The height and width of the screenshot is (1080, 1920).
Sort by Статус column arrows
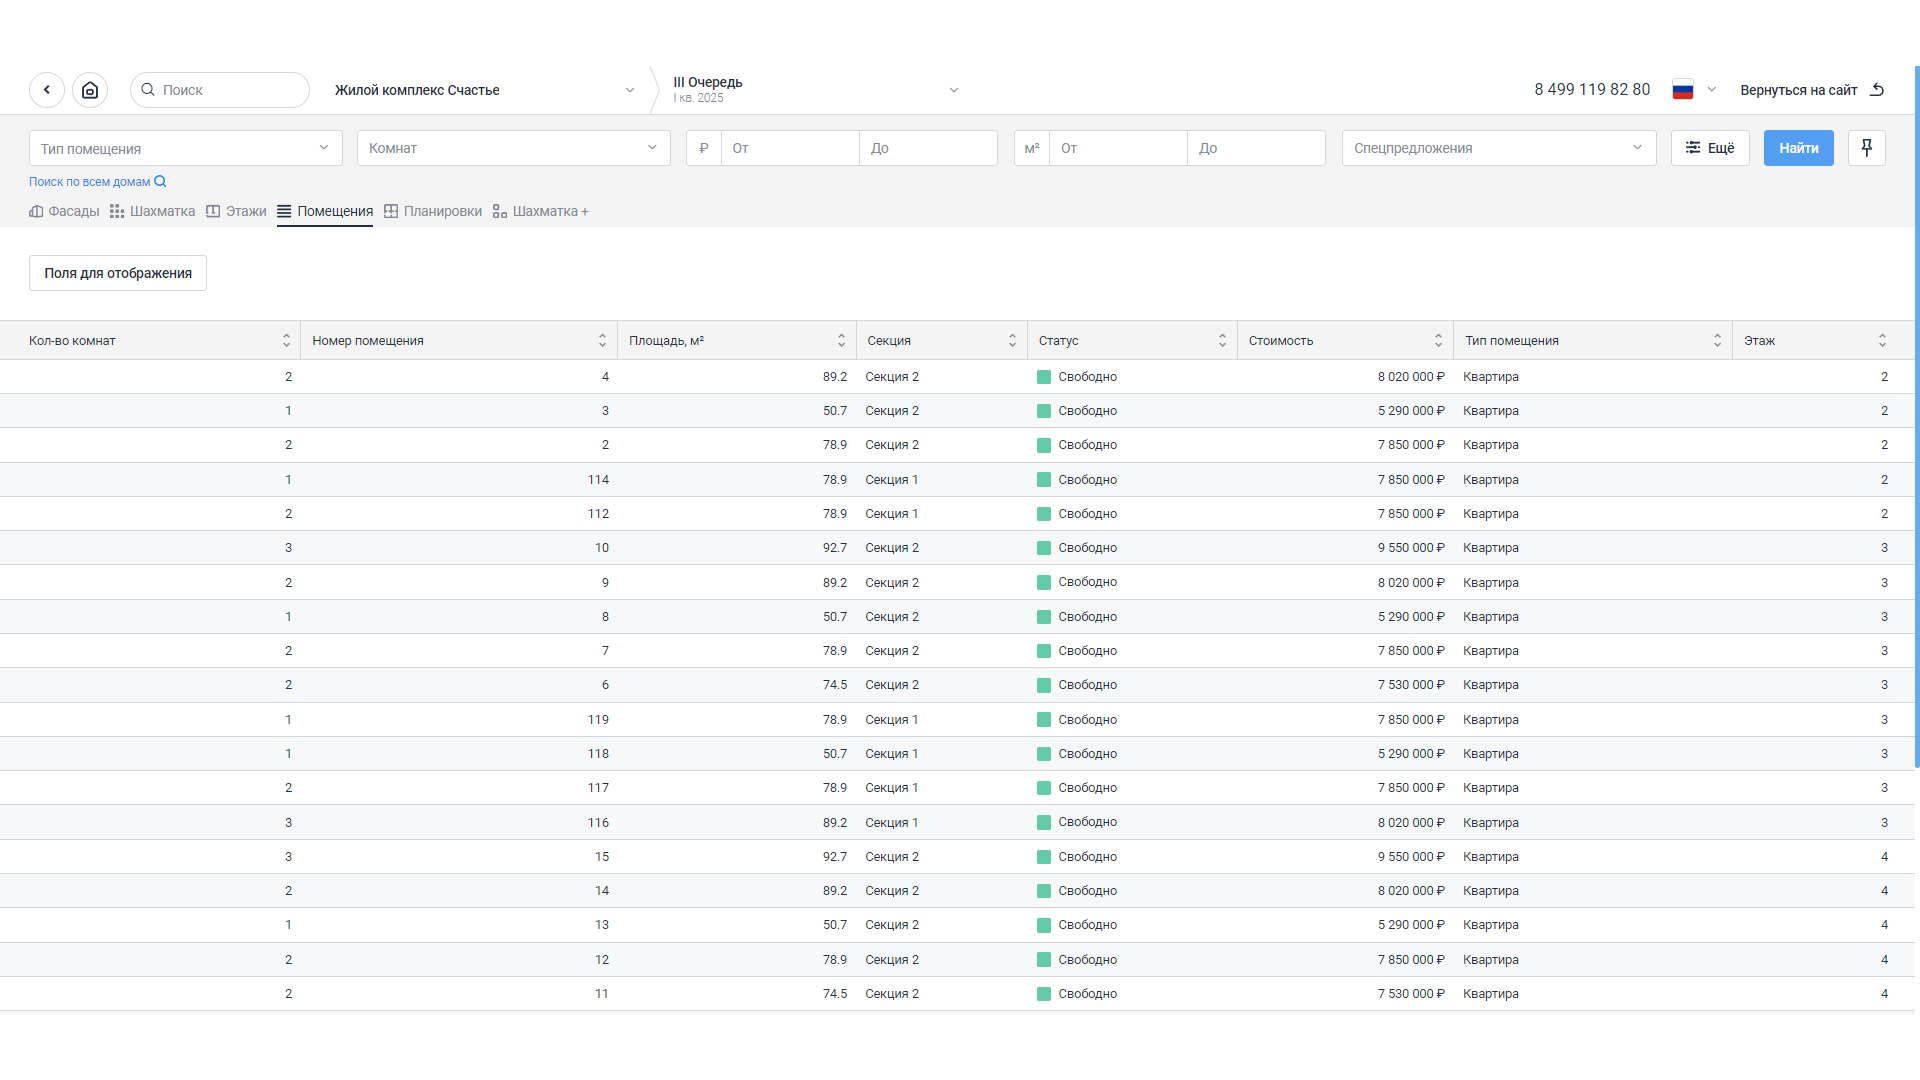(1222, 341)
